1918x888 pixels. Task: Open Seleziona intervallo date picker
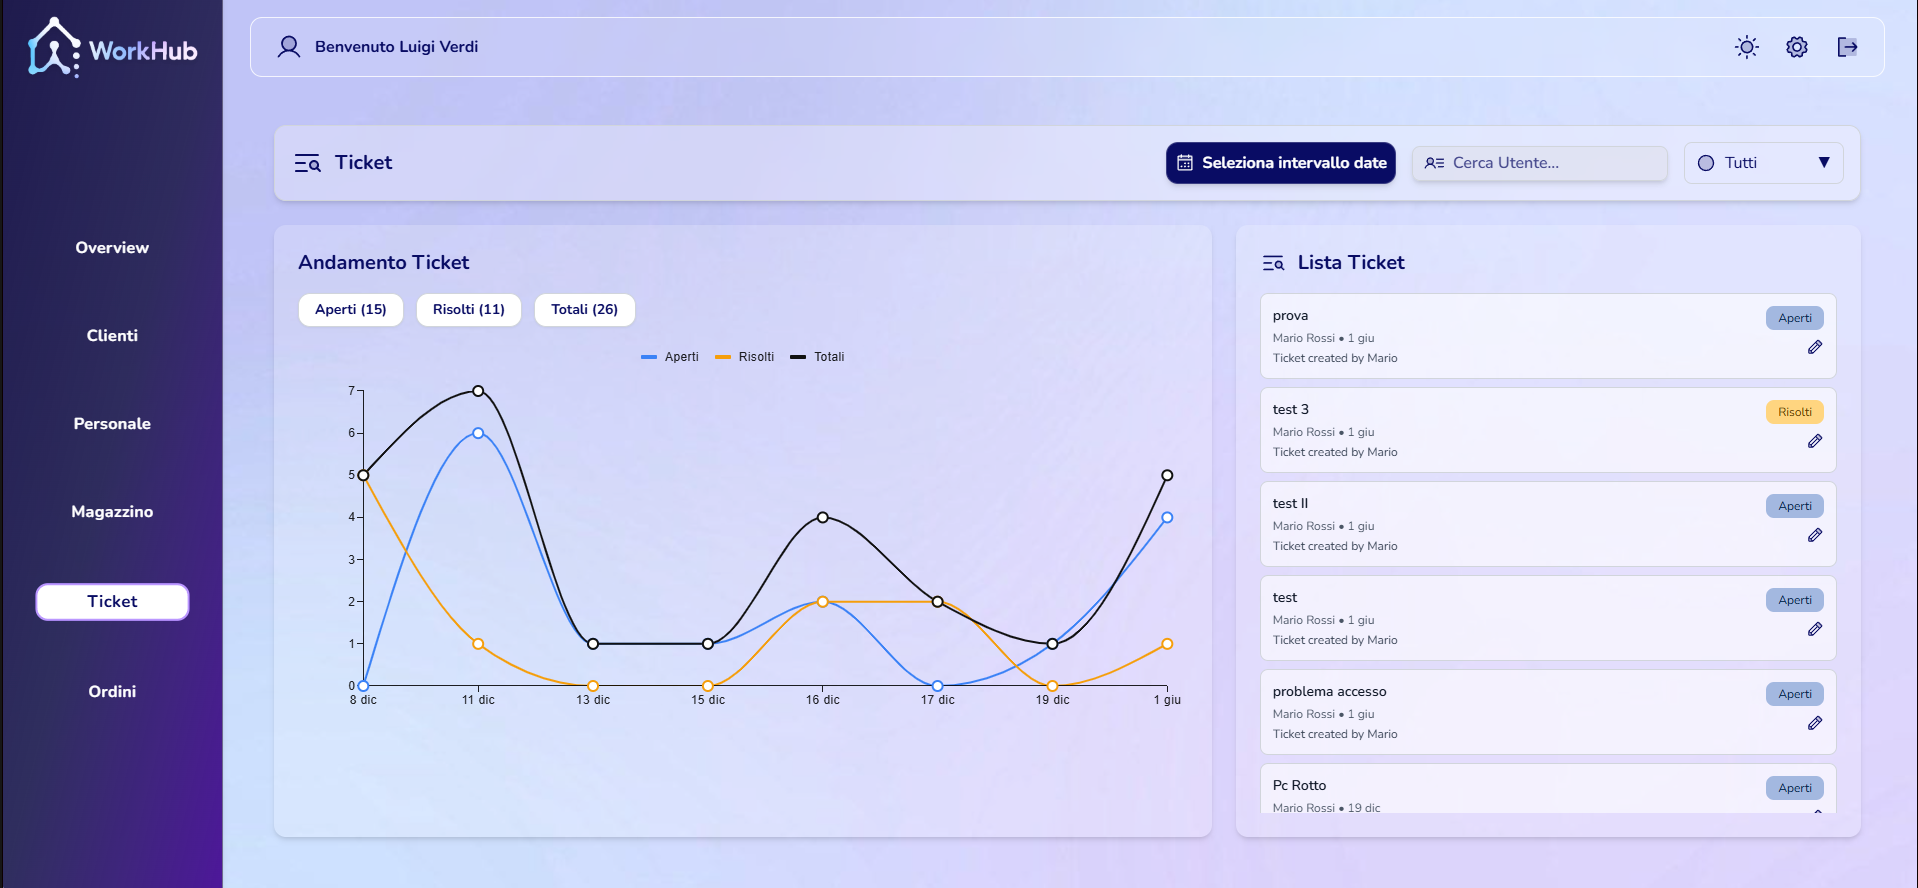point(1281,163)
